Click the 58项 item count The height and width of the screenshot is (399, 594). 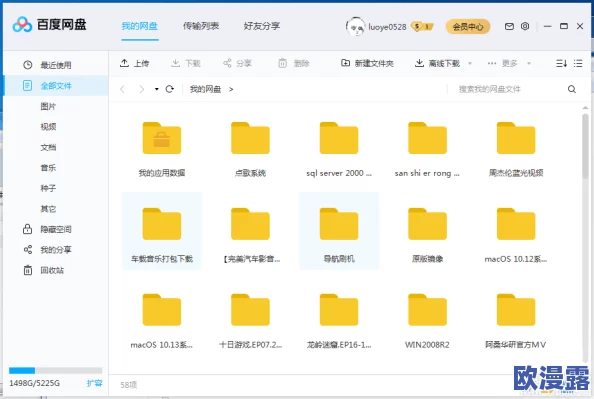click(x=128, y=385)
